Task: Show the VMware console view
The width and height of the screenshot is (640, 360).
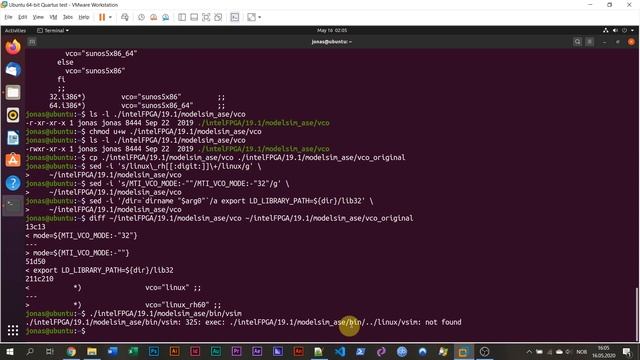Action: coord(235,17)
